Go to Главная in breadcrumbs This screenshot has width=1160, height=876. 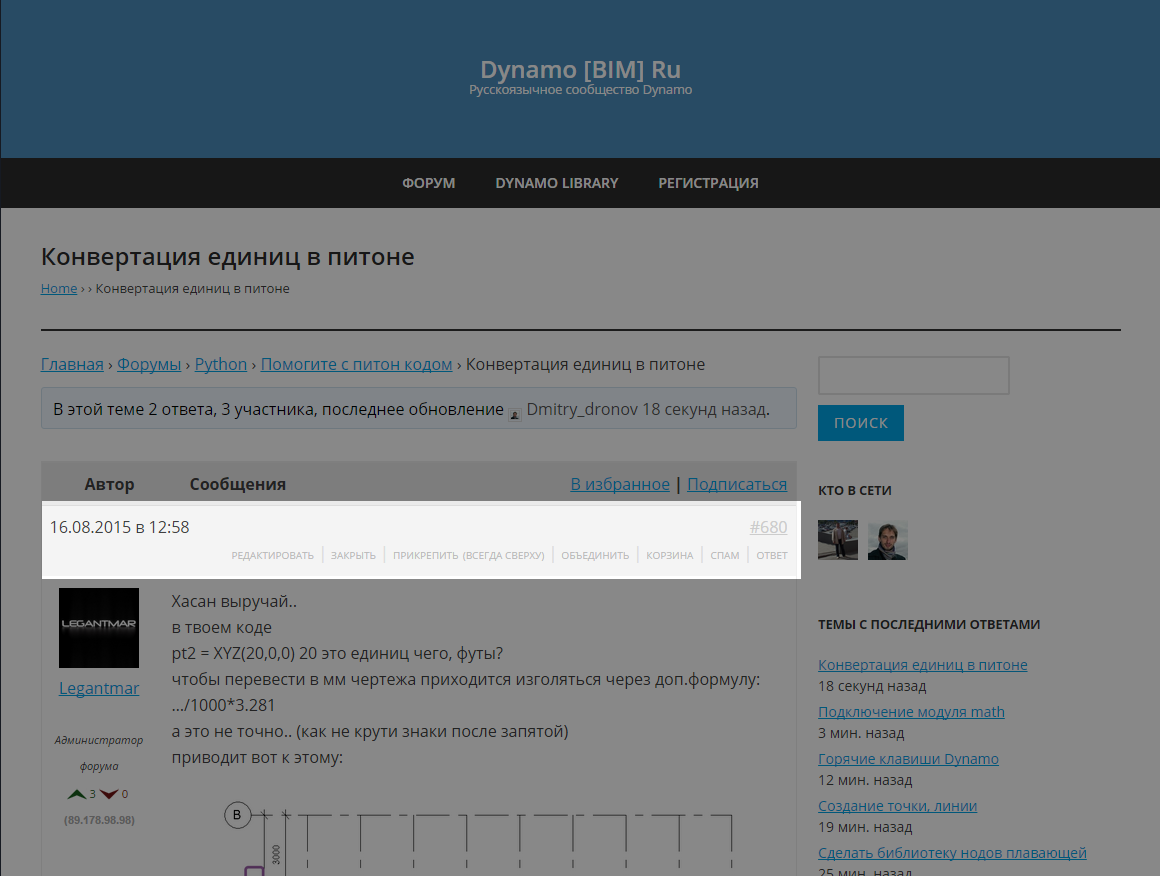[72, 364]
